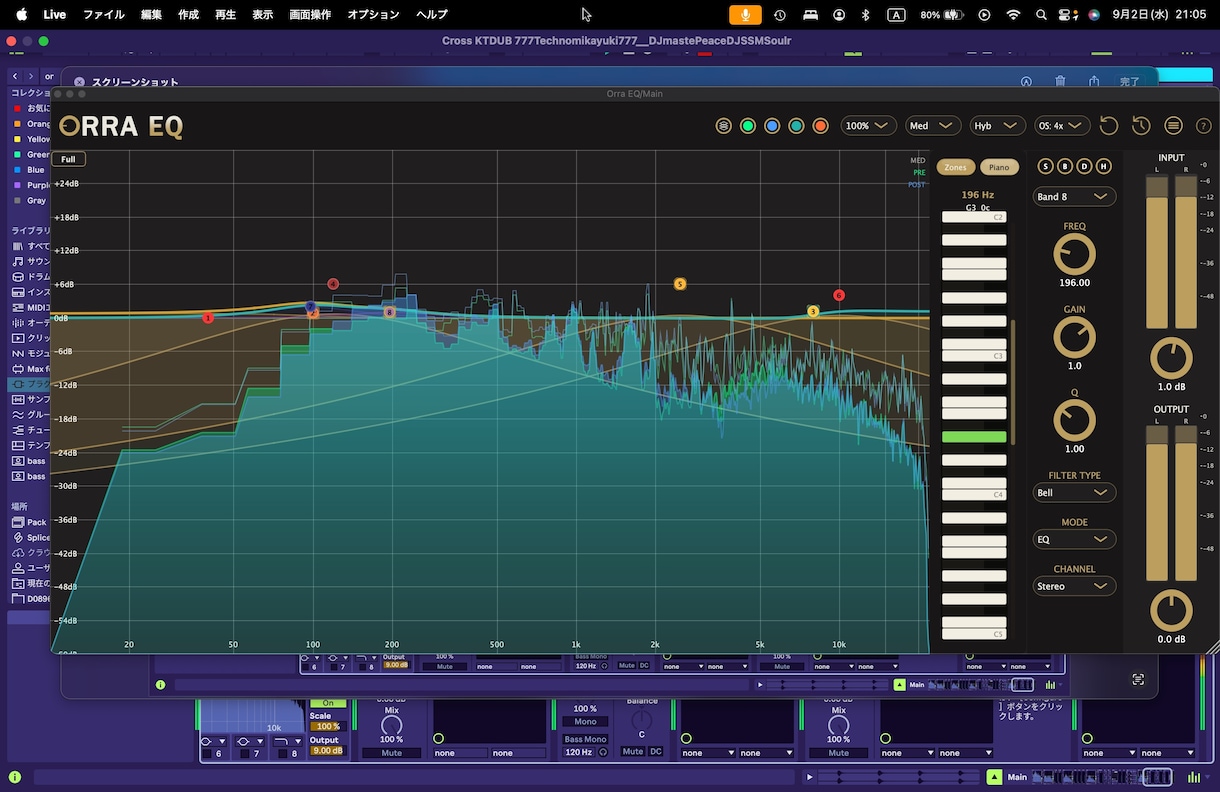
Task: Click the Wi-Fi icon in menu bar
Action: point(1014,15)
